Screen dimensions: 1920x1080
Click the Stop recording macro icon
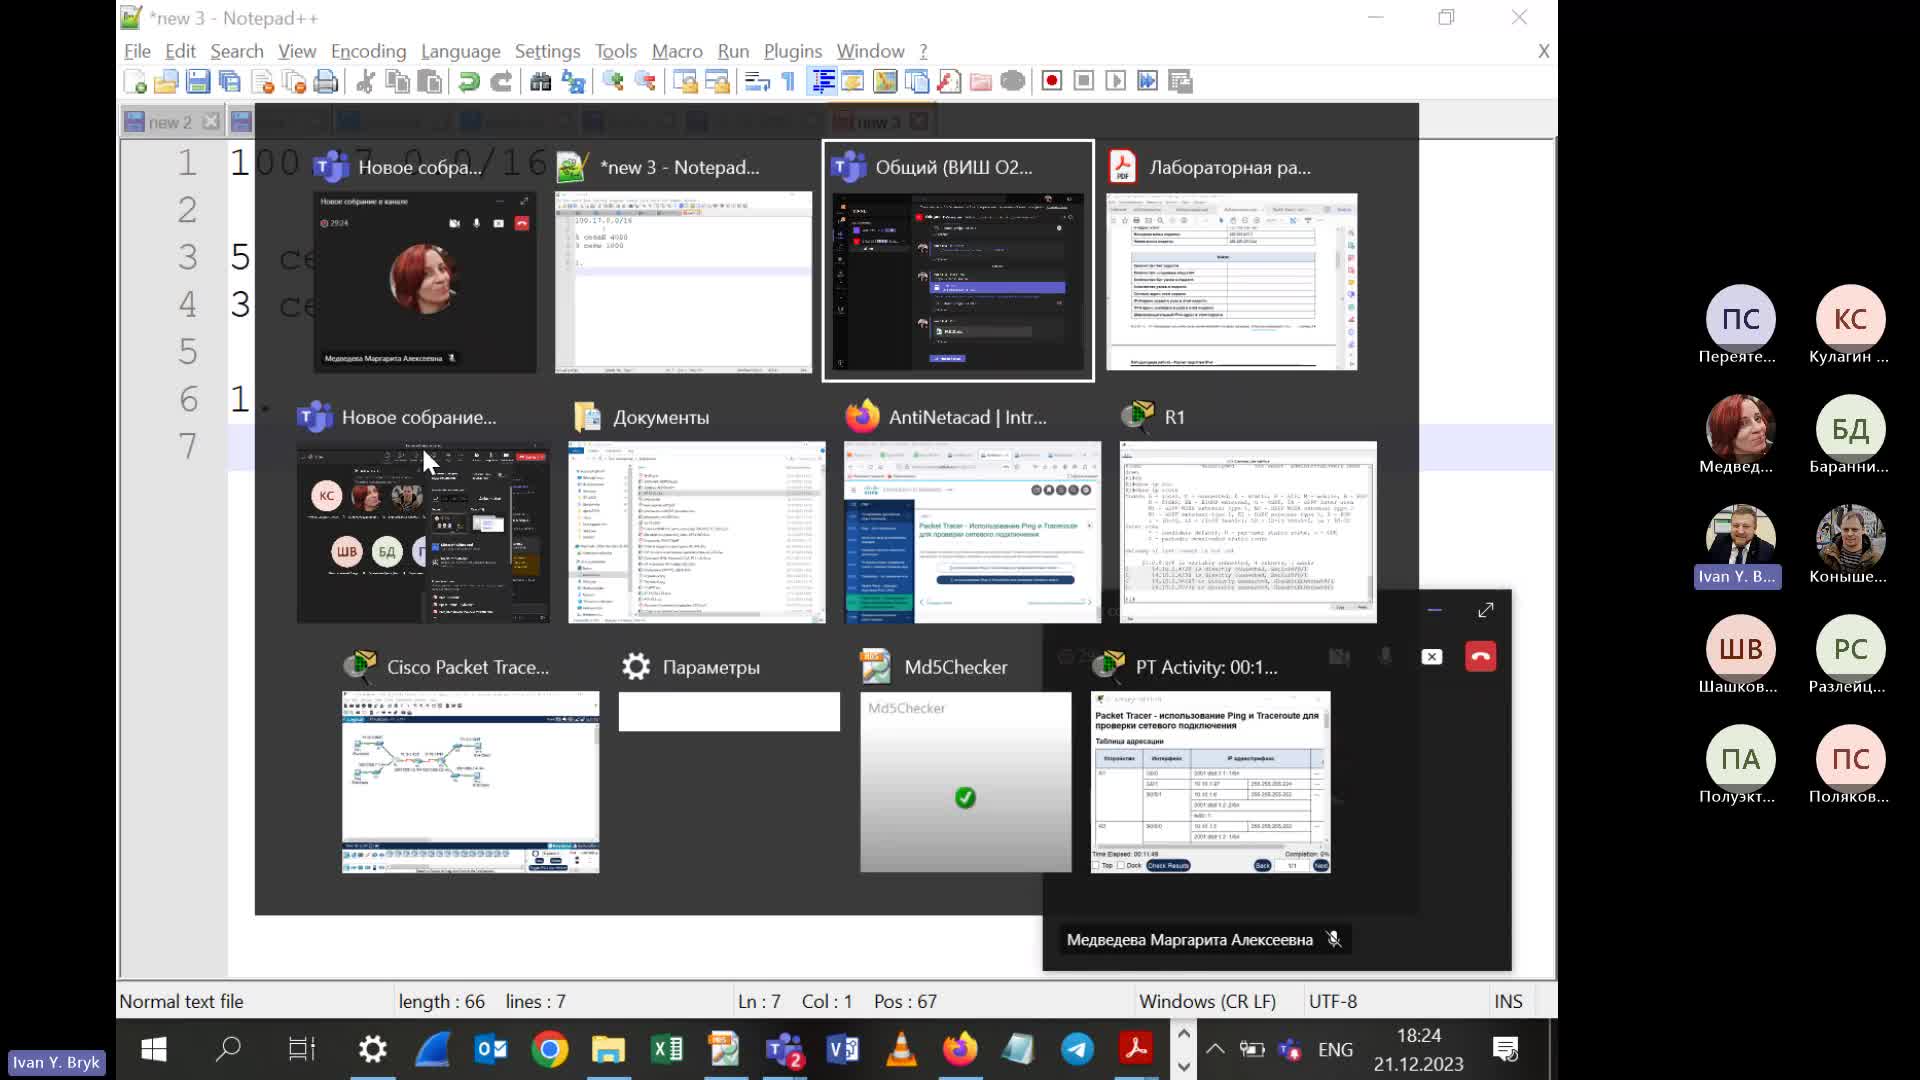click(1084, 82)
